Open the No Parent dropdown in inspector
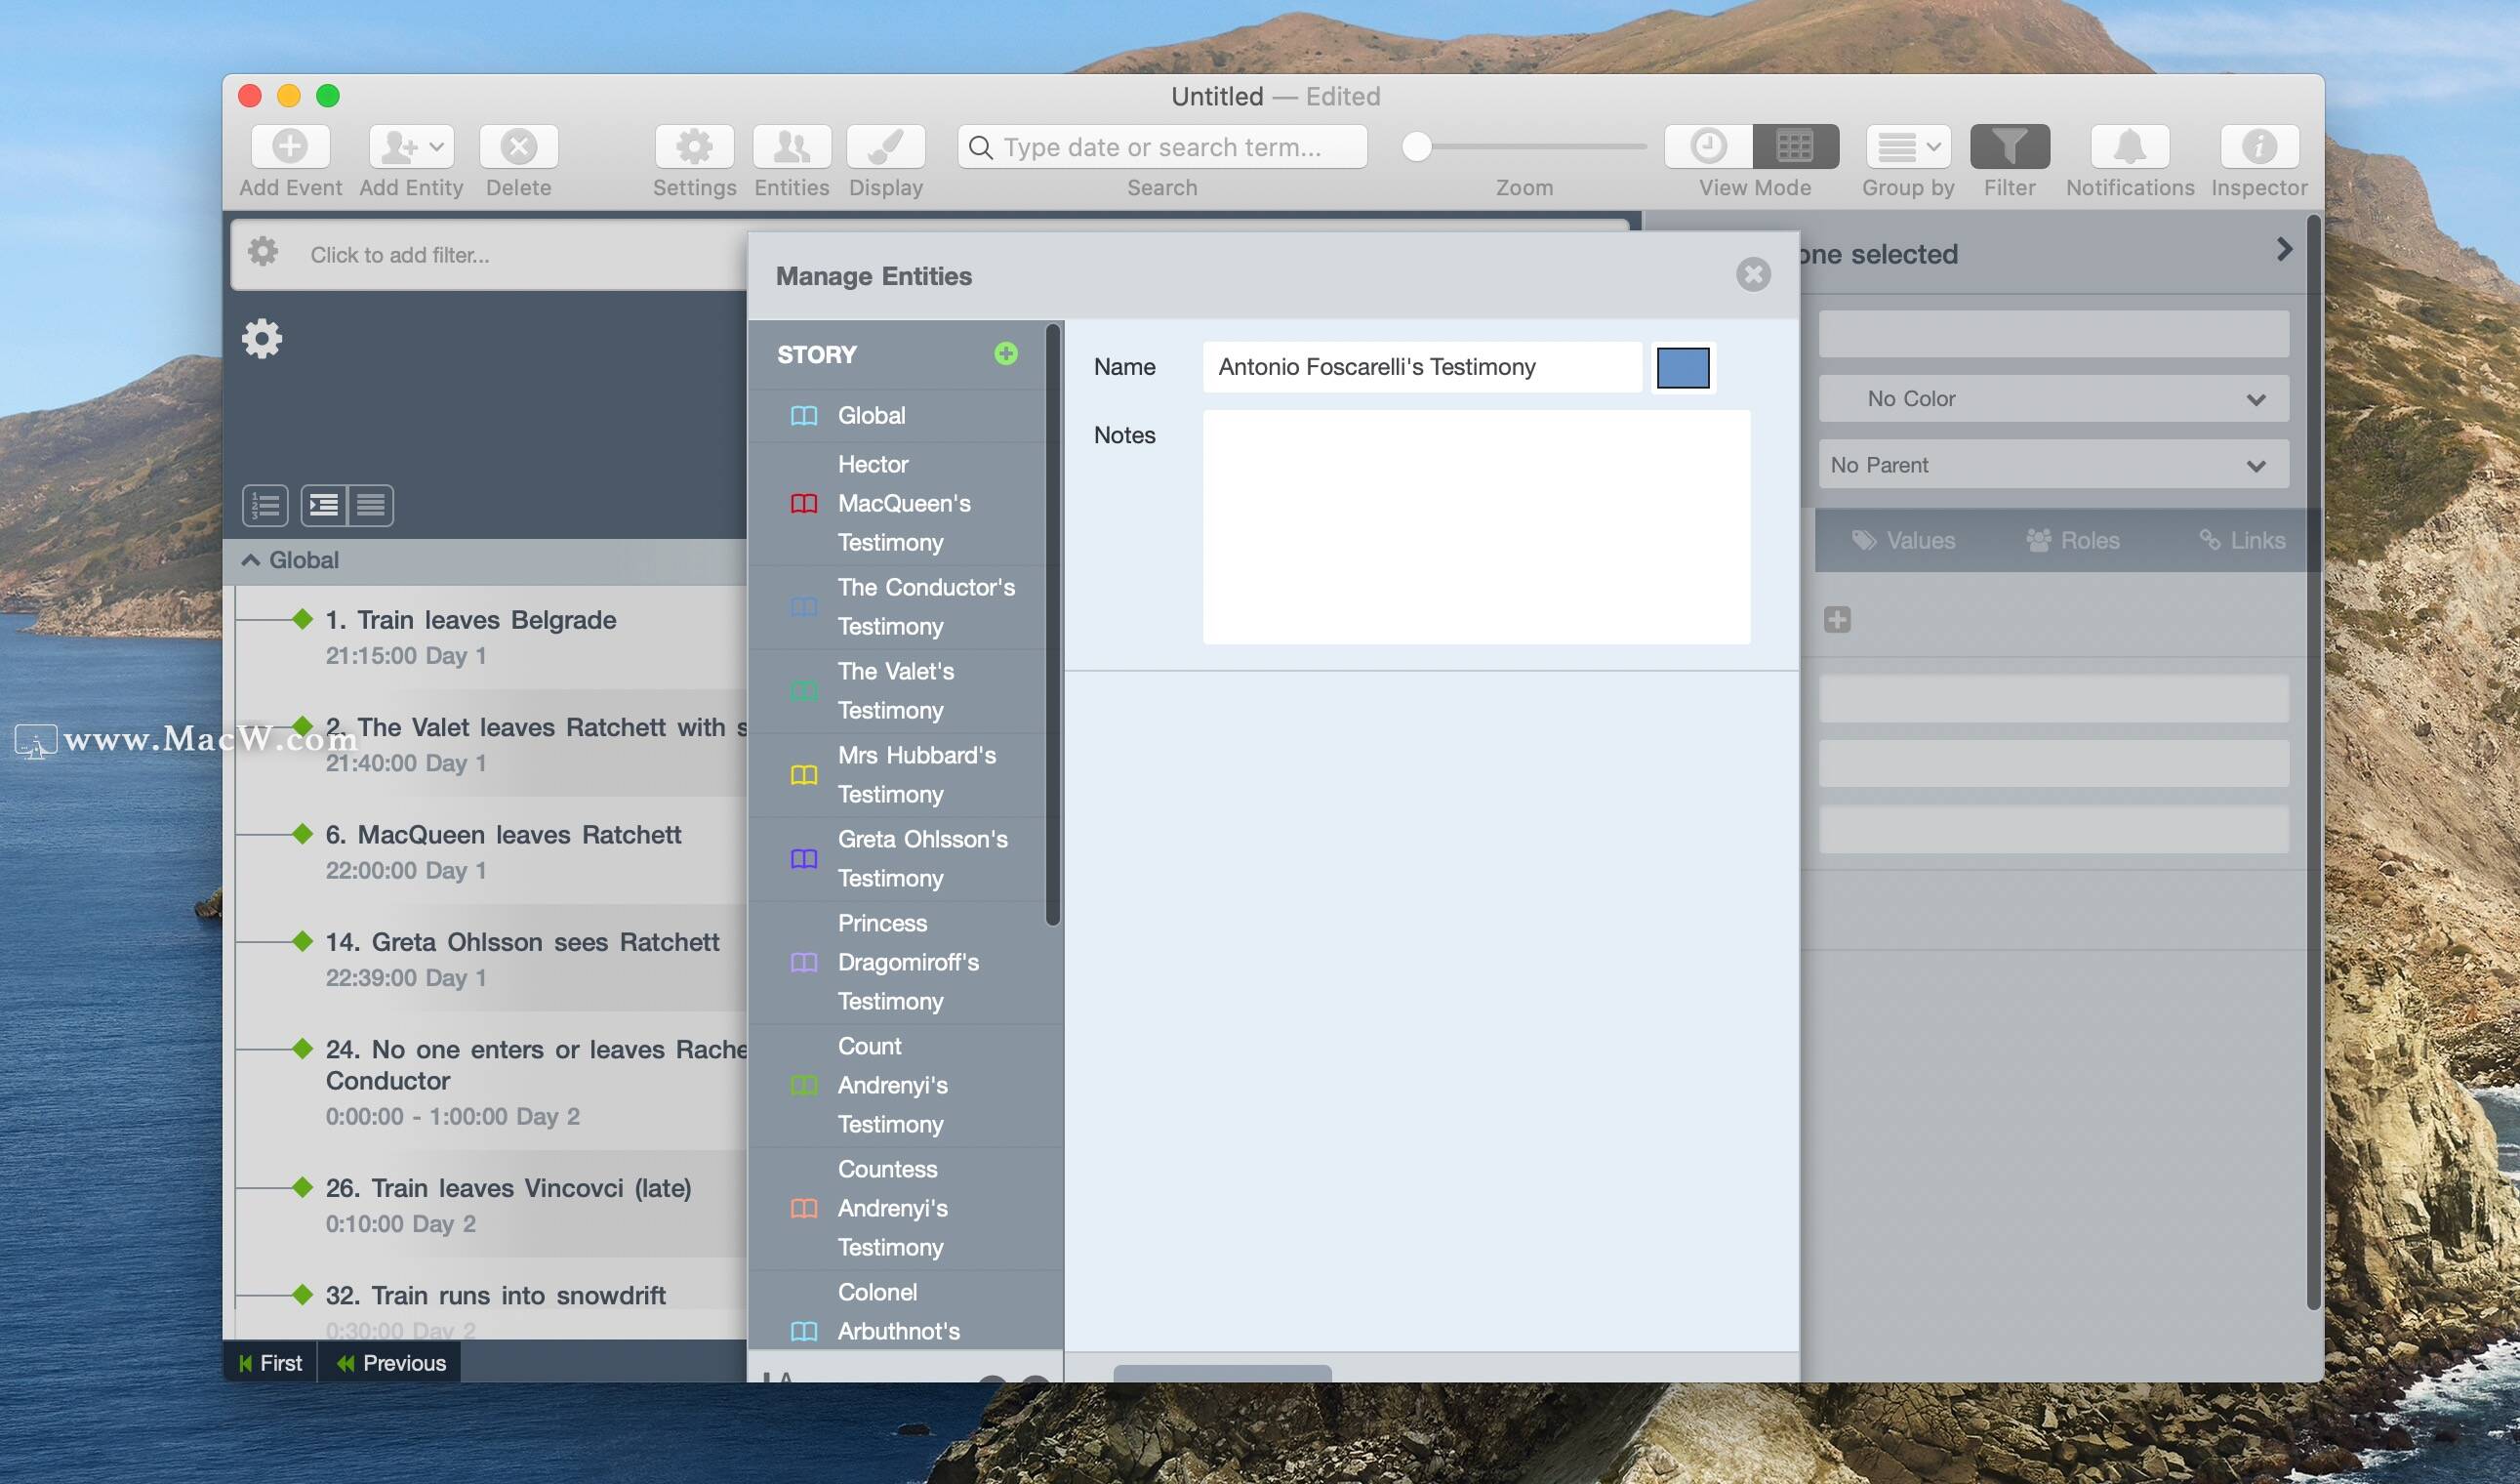Screen dimensions: 2520x1484 tap(2054, 465)
